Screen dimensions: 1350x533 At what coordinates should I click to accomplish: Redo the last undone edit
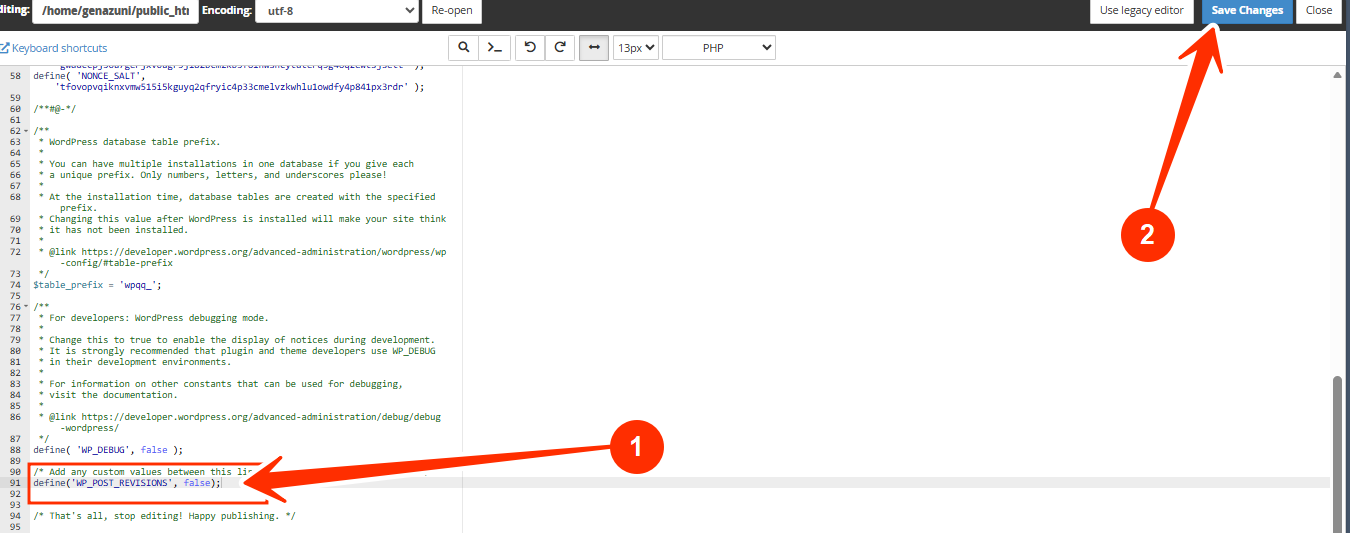point(560,47)
